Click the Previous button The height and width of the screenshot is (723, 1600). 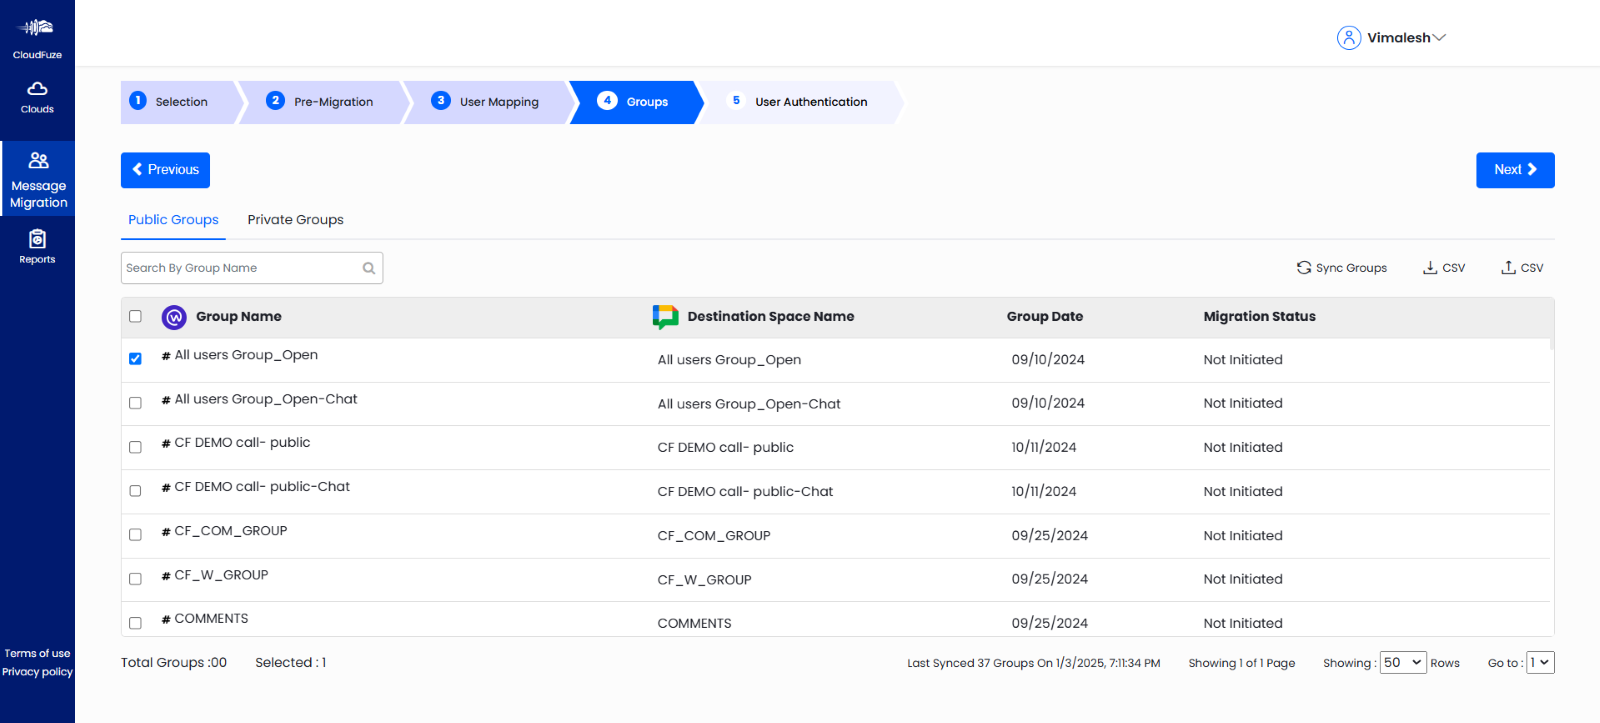(x=165, y=170)
